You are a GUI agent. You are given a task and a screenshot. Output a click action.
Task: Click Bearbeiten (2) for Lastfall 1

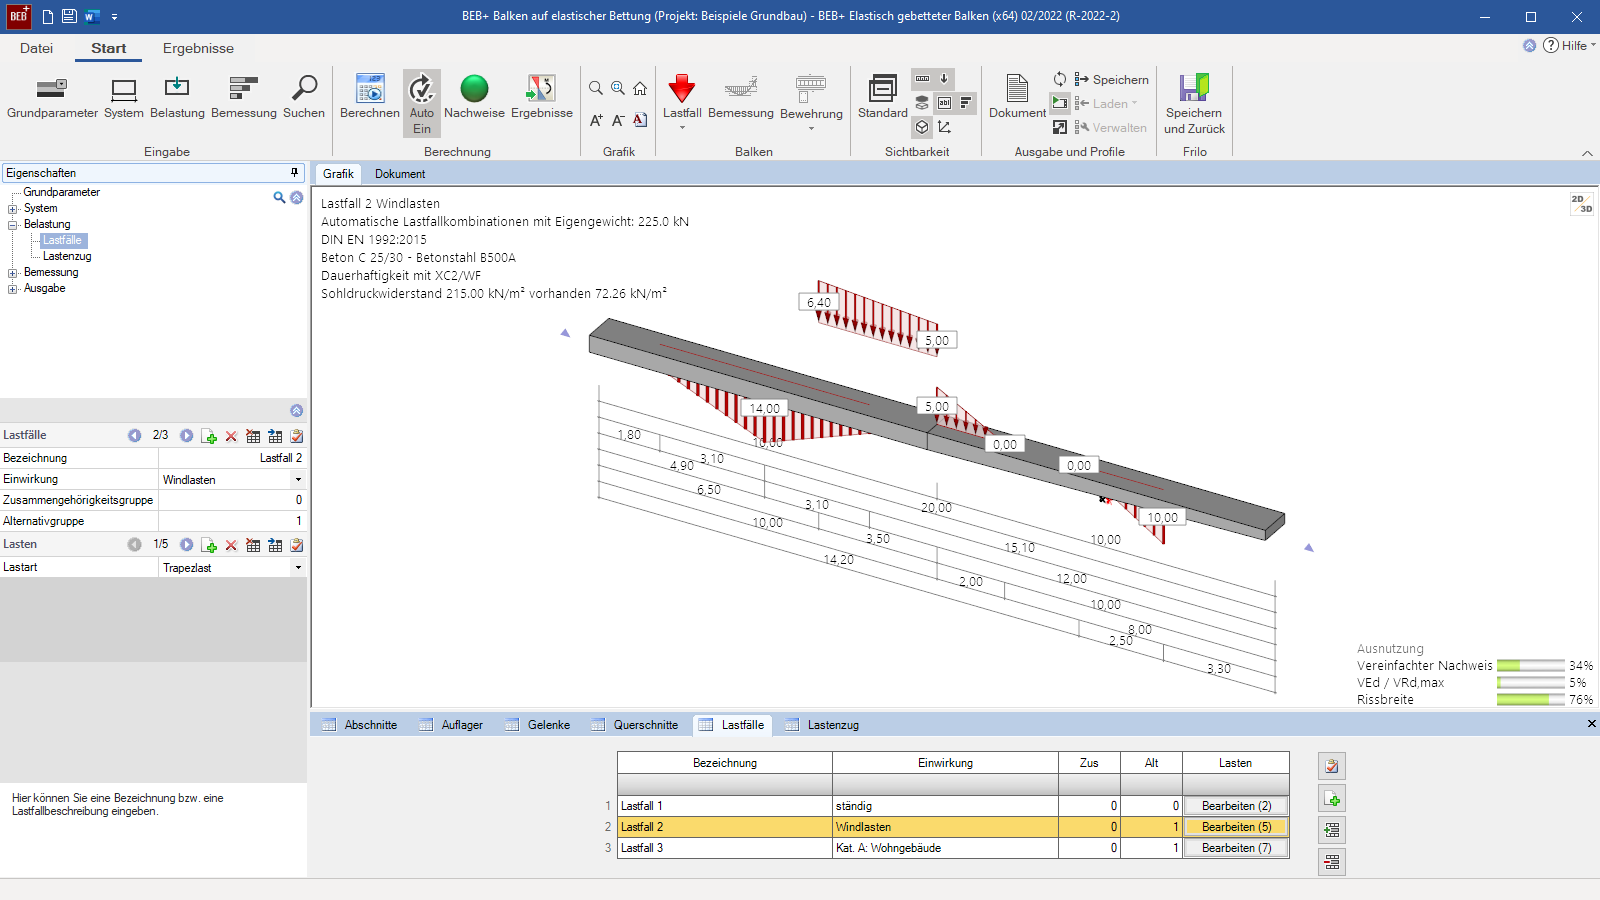(x=1236, y=806)
